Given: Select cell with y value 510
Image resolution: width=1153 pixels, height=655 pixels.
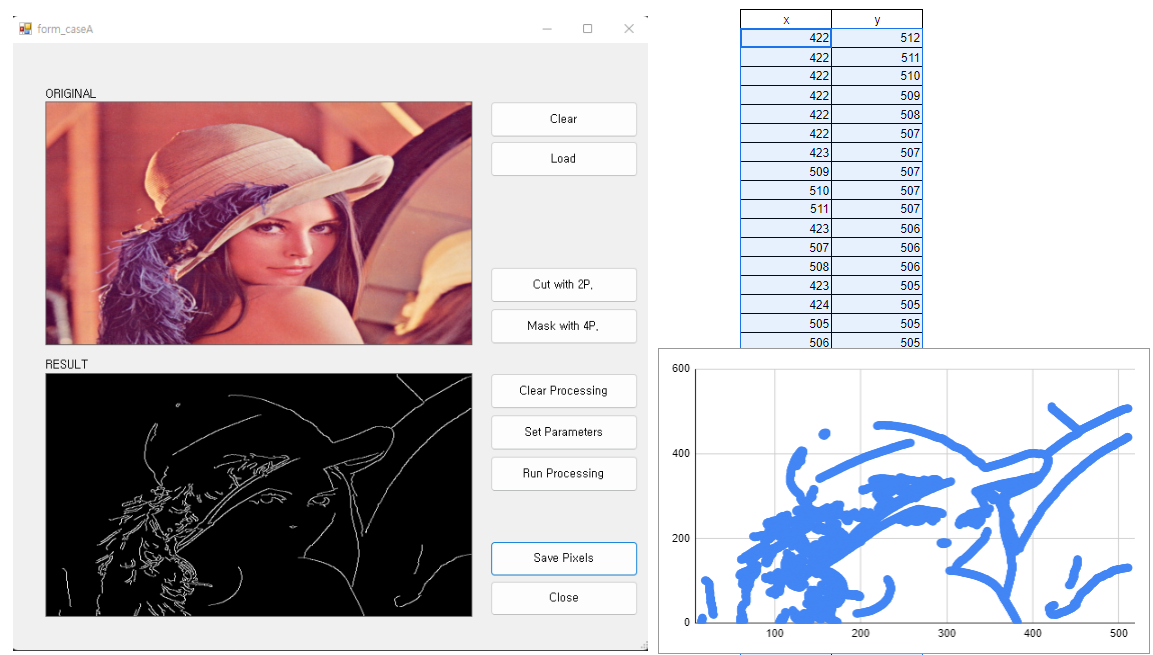Looking at the screenshot, I should 877,76.
